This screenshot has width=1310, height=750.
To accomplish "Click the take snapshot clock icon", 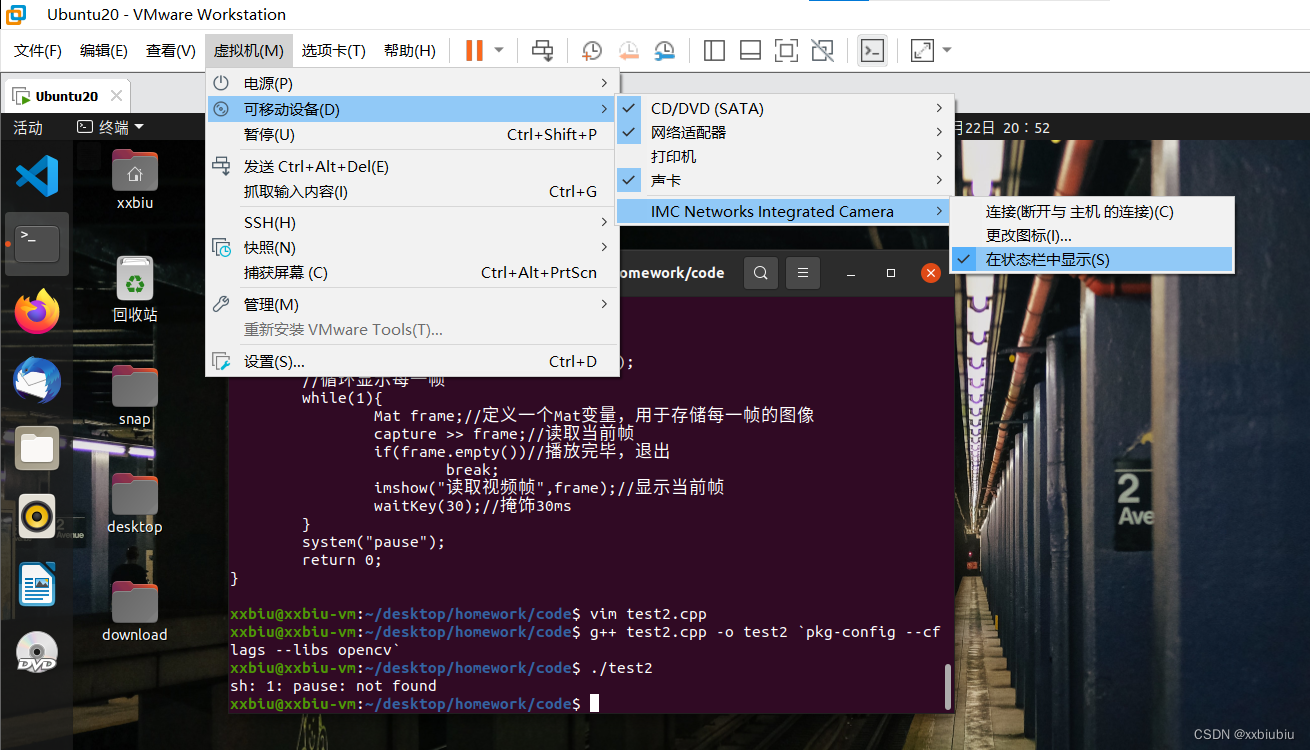I will click(592, 50).
